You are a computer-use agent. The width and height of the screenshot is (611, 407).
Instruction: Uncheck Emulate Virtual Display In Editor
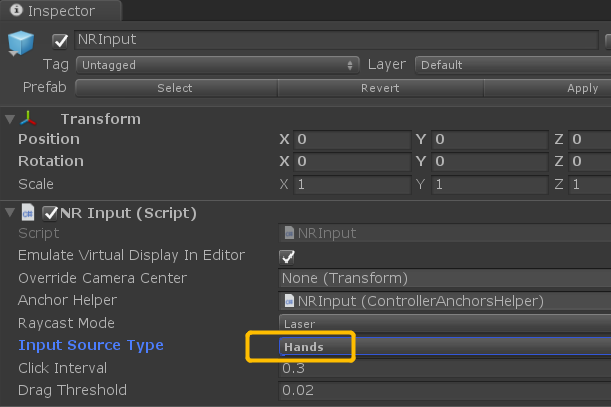(x=287, y=256)
